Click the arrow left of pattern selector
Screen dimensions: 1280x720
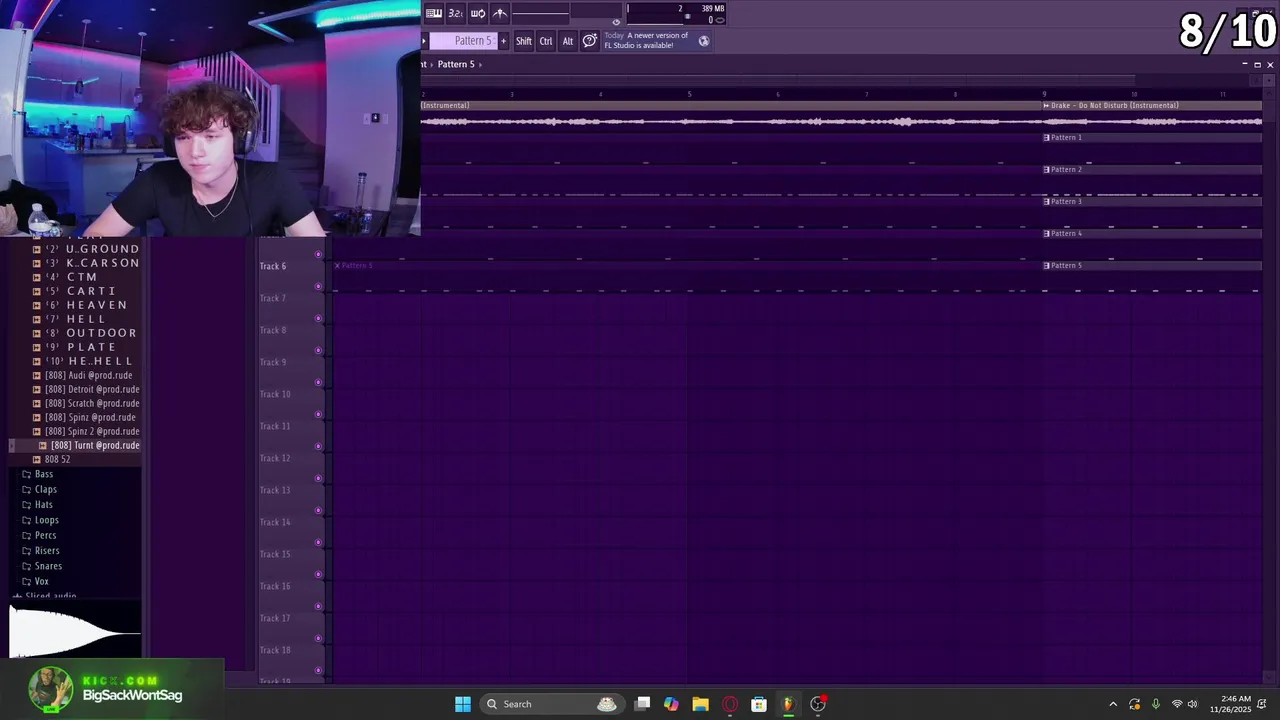tap(424, 41)
